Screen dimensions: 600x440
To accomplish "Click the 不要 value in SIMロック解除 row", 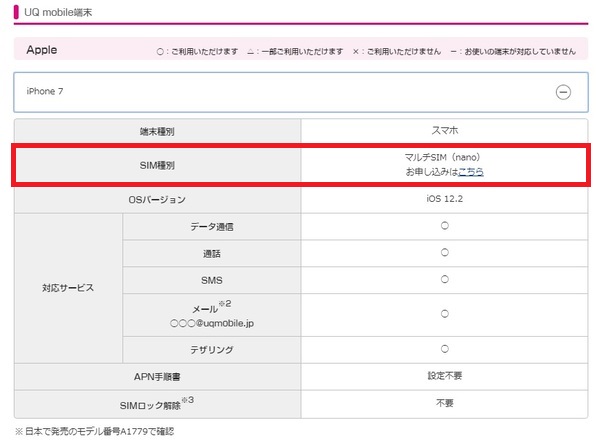I will 444,403.
